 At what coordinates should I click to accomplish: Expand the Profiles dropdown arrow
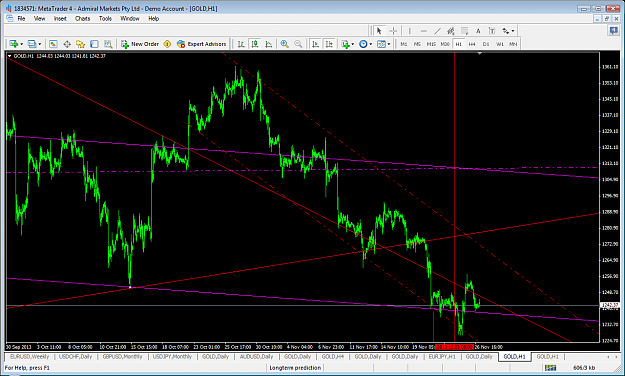point(39,44)
